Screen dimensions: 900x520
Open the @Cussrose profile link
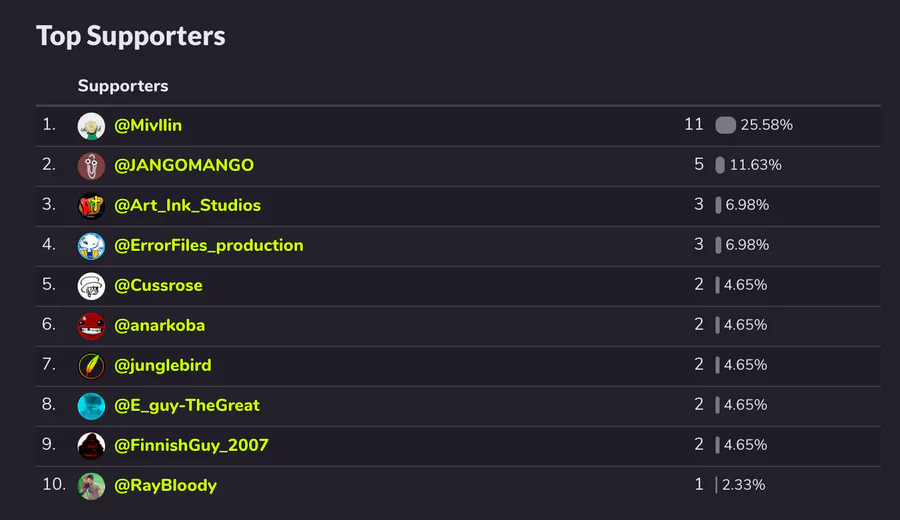158,285
